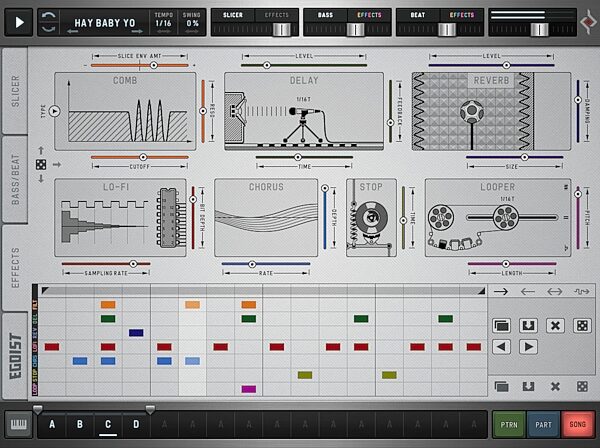Click the DELAY LEVEL slider knob
The height and width of the screenshot is (448, 600).
pyautogui.click(x=267, y=65)
